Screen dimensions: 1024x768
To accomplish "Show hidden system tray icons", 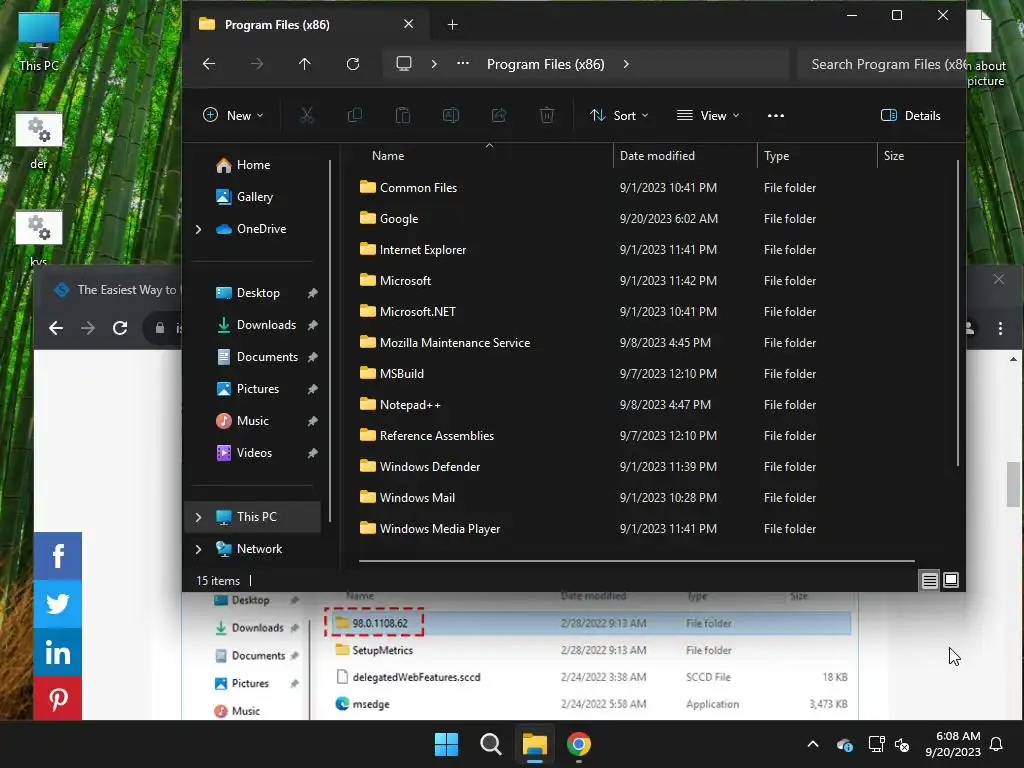I will (813, 744).
